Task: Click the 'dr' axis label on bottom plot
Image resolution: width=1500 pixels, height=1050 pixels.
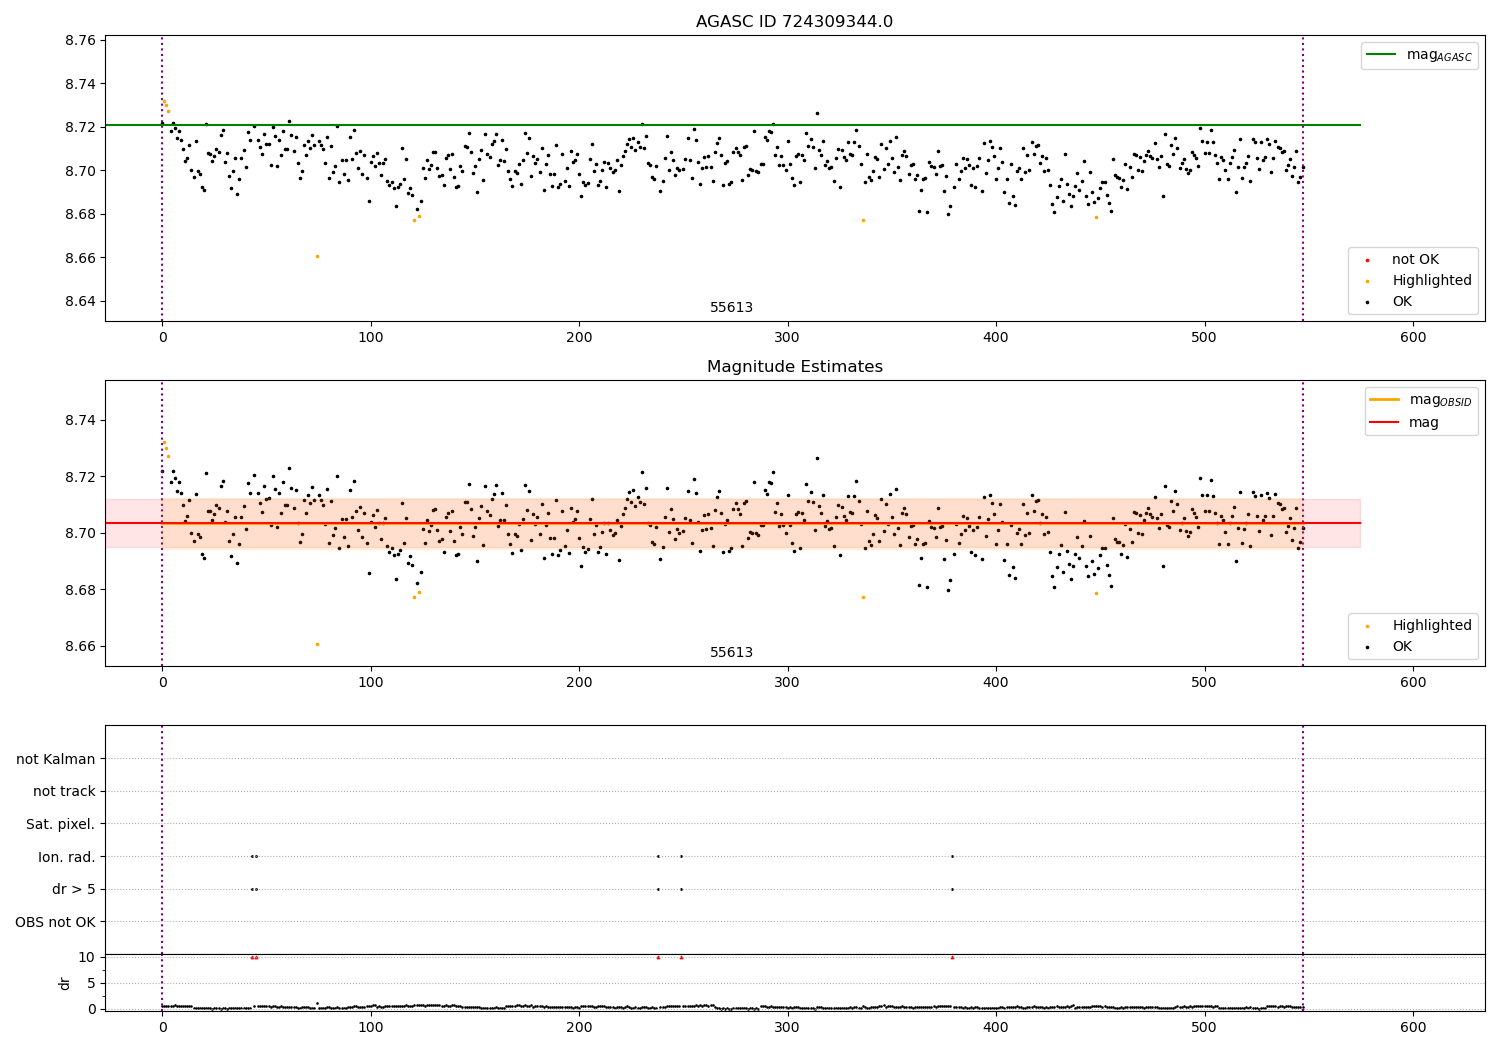Action: 65,983
